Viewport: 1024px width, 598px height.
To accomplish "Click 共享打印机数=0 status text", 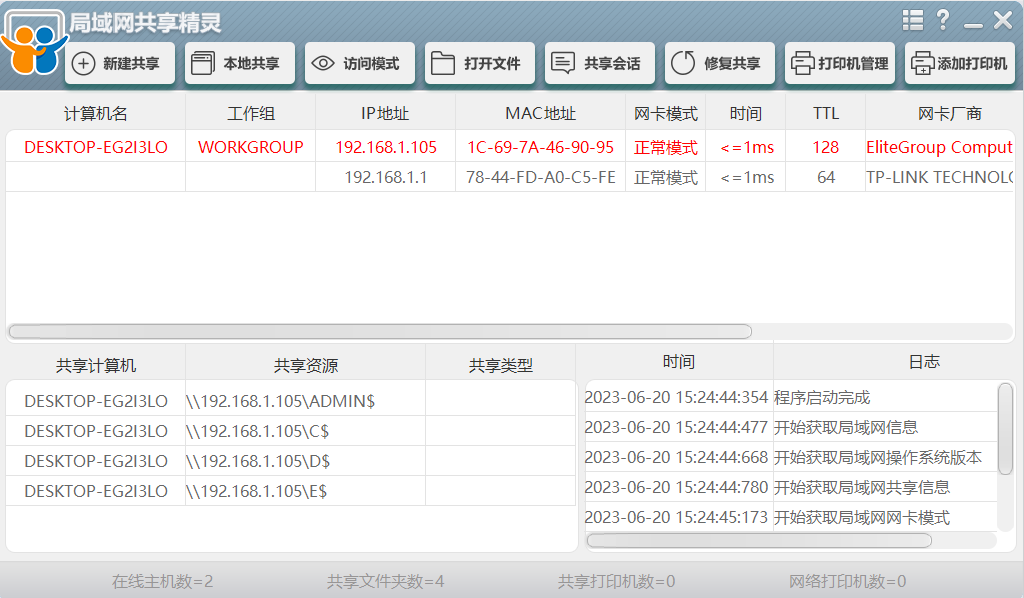I will pyautogui.click(x=616, y=581).
